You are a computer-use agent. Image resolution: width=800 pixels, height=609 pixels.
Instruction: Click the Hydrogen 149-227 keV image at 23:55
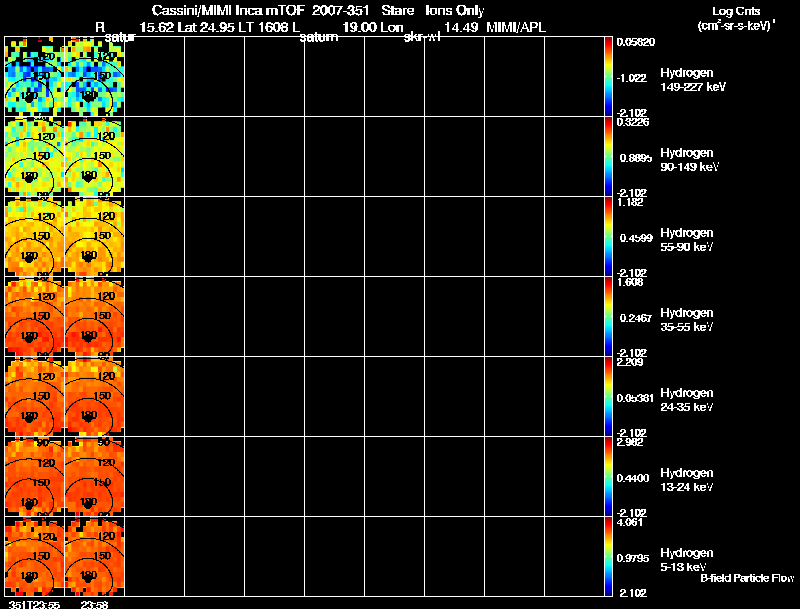34,76
